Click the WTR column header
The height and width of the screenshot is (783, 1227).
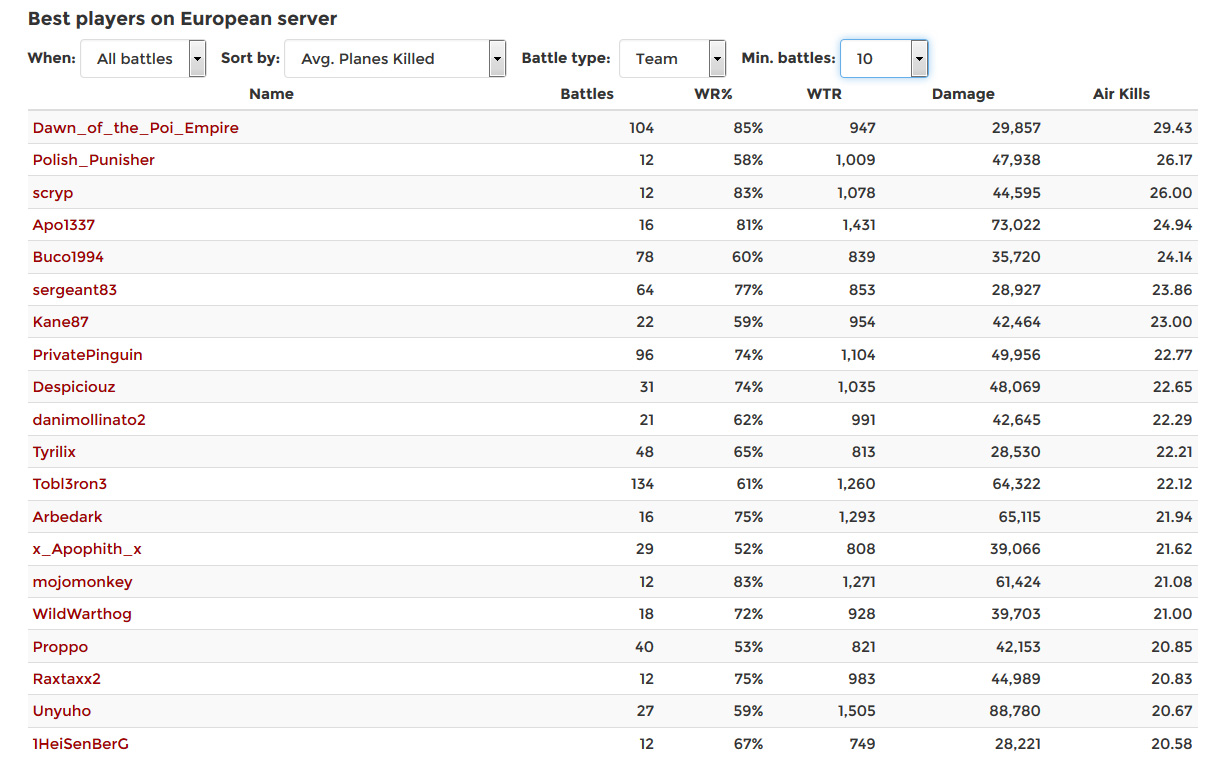[x=824, y=94]
